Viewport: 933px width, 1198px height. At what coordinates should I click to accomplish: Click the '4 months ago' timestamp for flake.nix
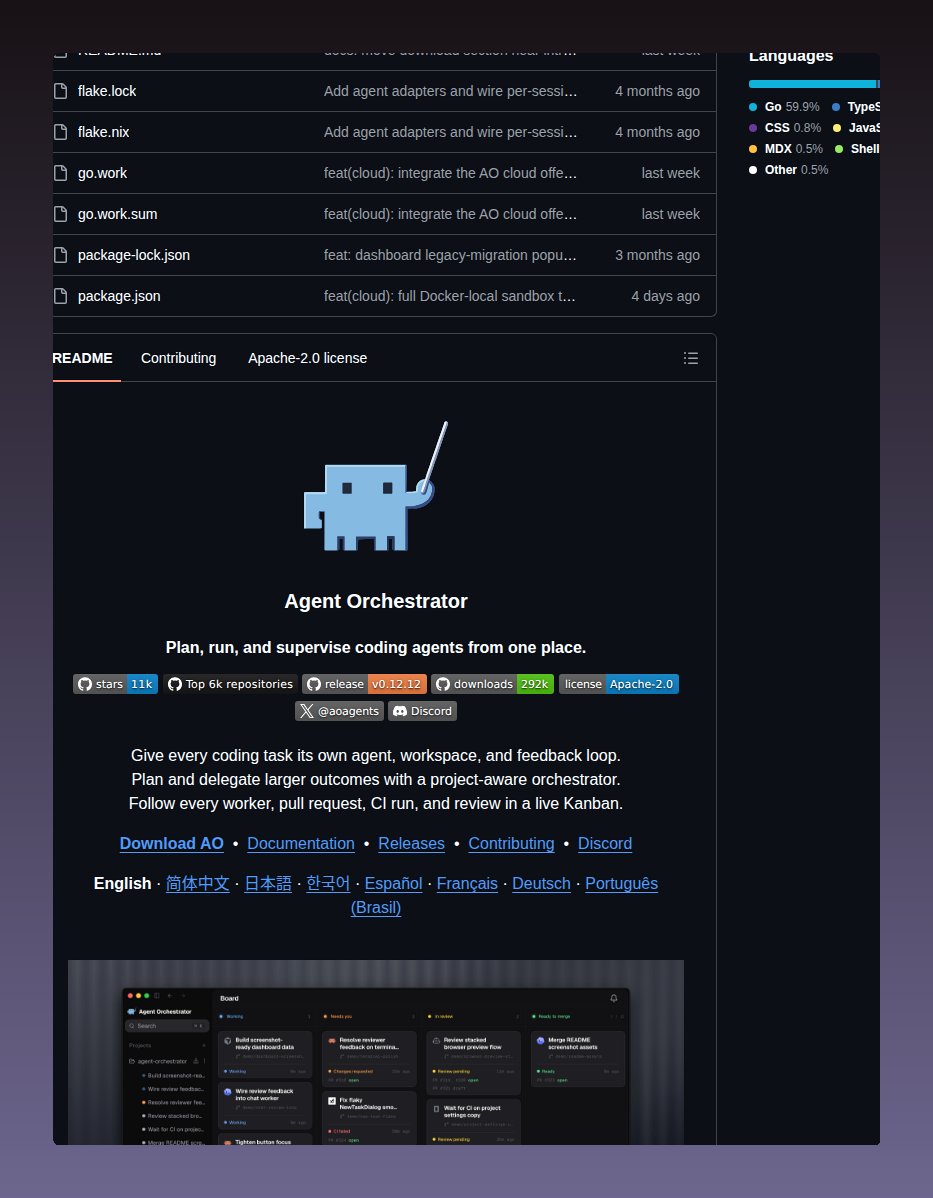[x=657, y=132]
